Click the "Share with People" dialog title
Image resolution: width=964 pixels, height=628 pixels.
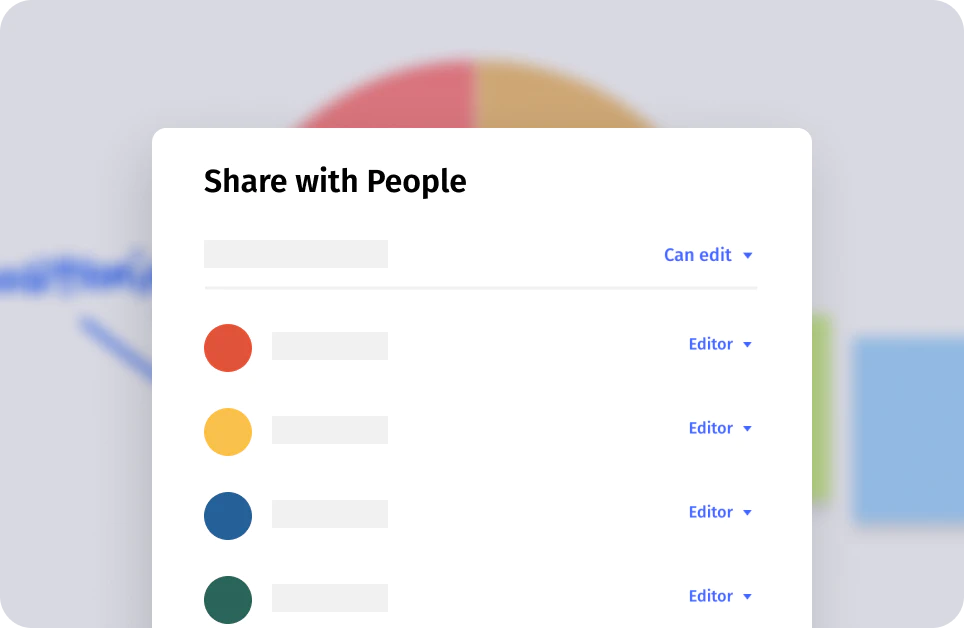pyautogui.click(x=335, y=181)
